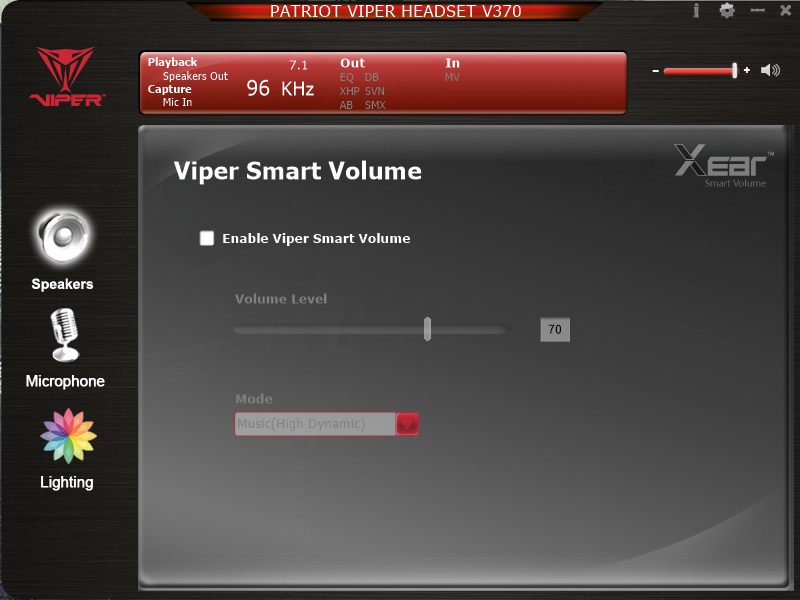Click the info icon in title bar
The image size is (800, 600).
point(696,10)
